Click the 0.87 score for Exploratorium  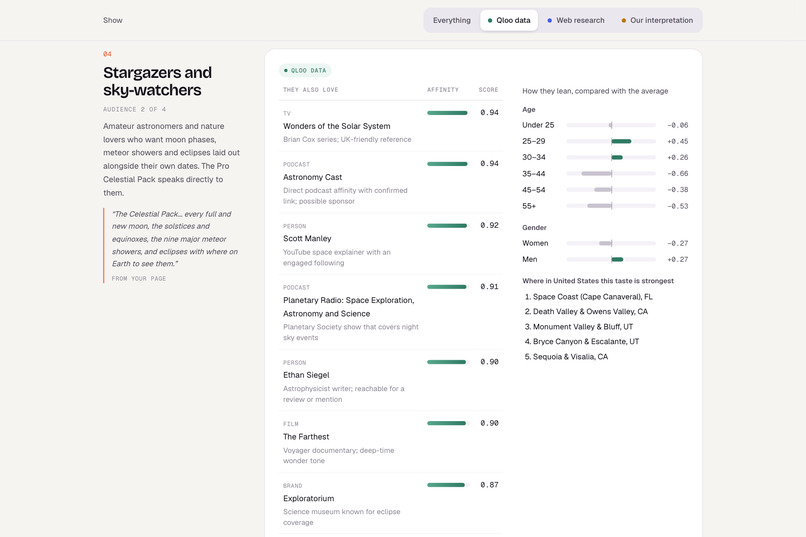pyautogui.click(x=489, y=485)
